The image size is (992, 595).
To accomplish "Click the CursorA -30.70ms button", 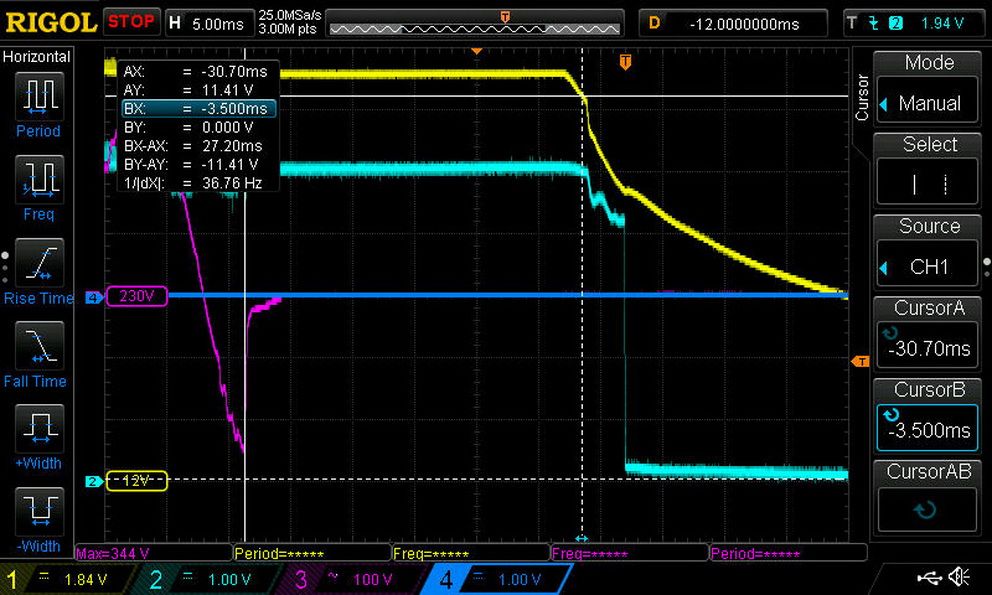I will pos(927,333).
